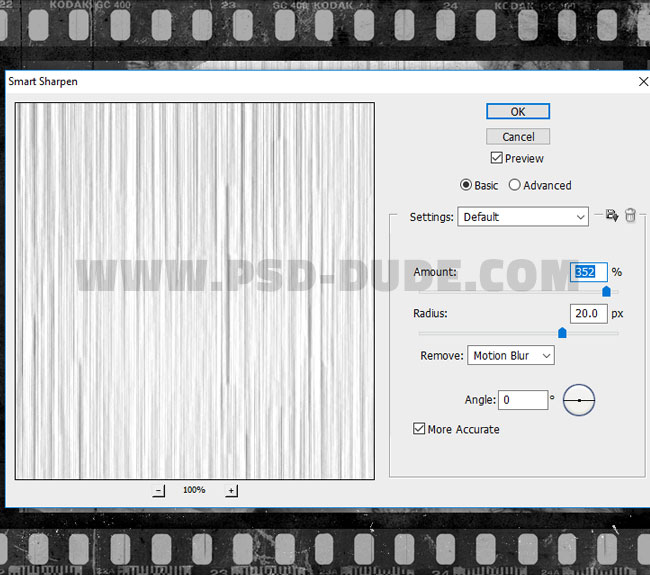Open the Settings Default dropdown
Screen dimensions: 650x575
[523, 217]
